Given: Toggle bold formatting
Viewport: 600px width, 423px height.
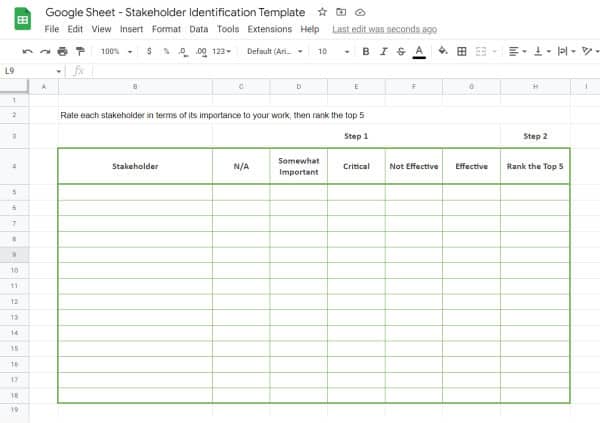Looking at the screenshot, I should tap(365, 51).
